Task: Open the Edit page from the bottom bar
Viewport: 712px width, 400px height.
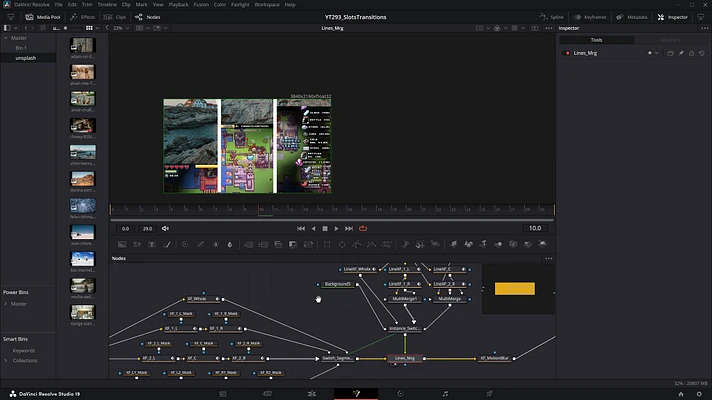Action: click(312, 394)
